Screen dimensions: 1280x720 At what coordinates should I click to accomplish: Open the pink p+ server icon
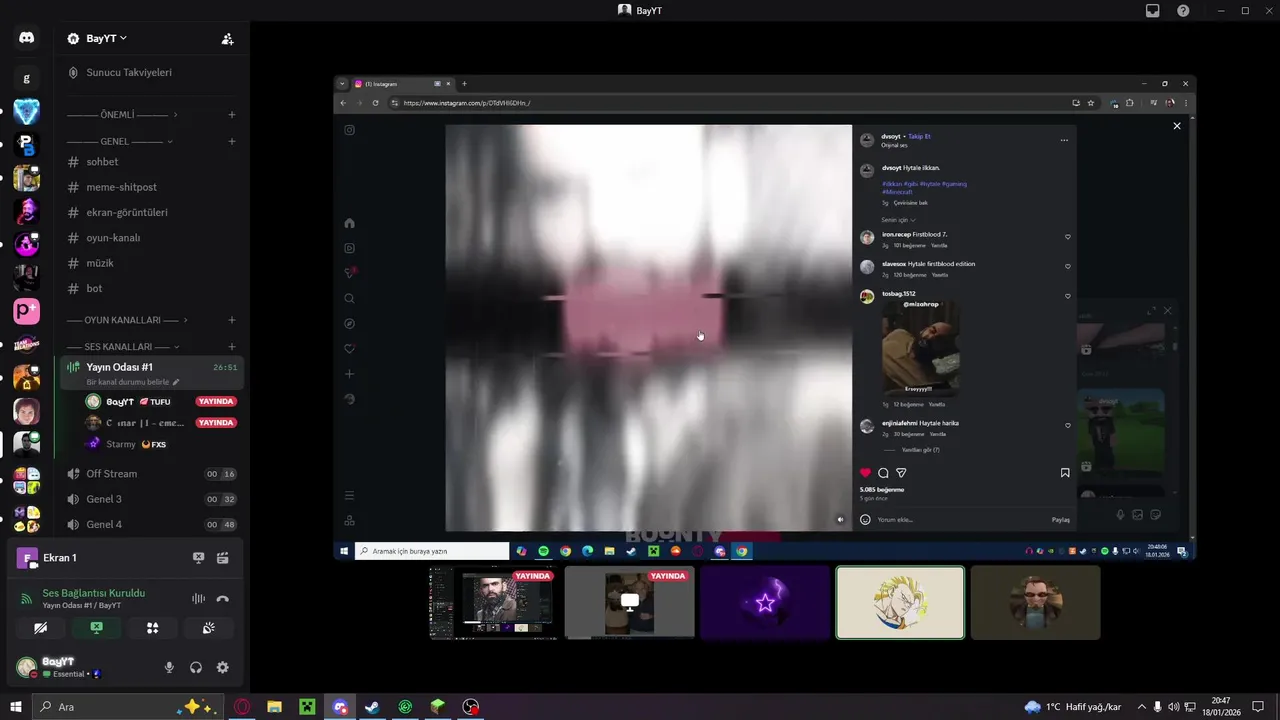(26, 312)
